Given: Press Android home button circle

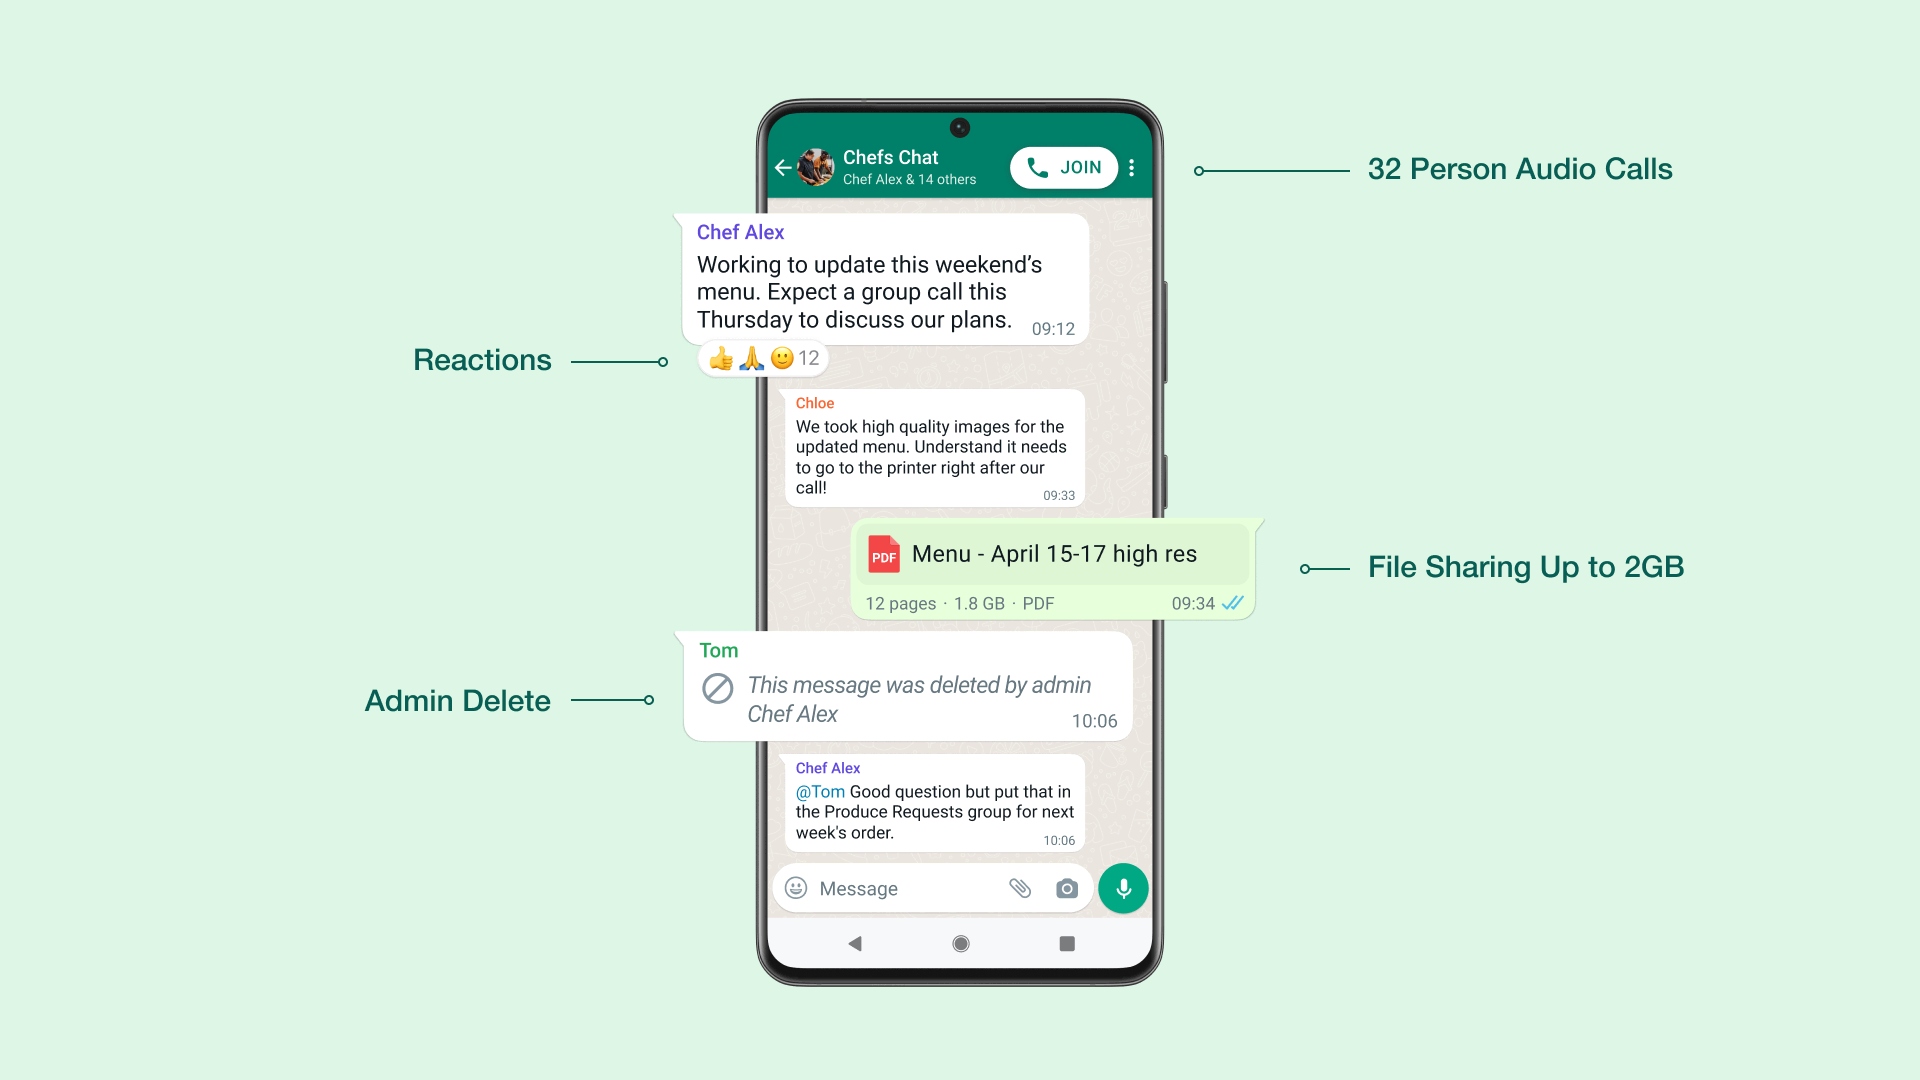Looking at the screenshot, I should pyautogui.click(x=959, y=943).
